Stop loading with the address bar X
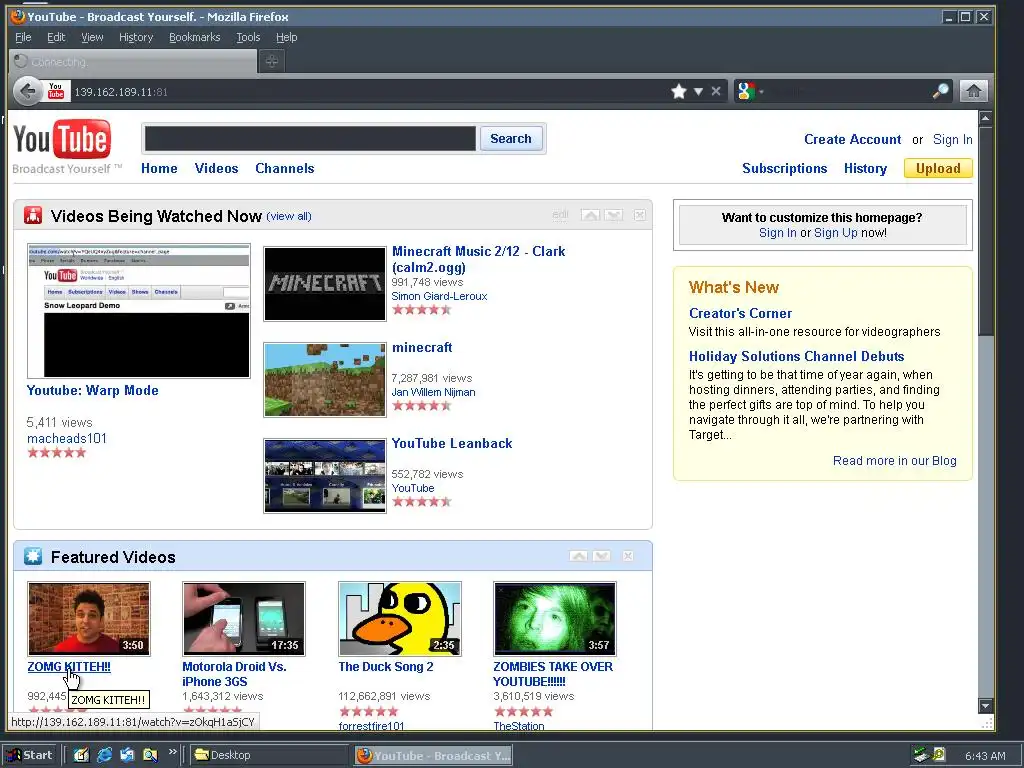This screenshot has width=1024, height=768. 716,91
